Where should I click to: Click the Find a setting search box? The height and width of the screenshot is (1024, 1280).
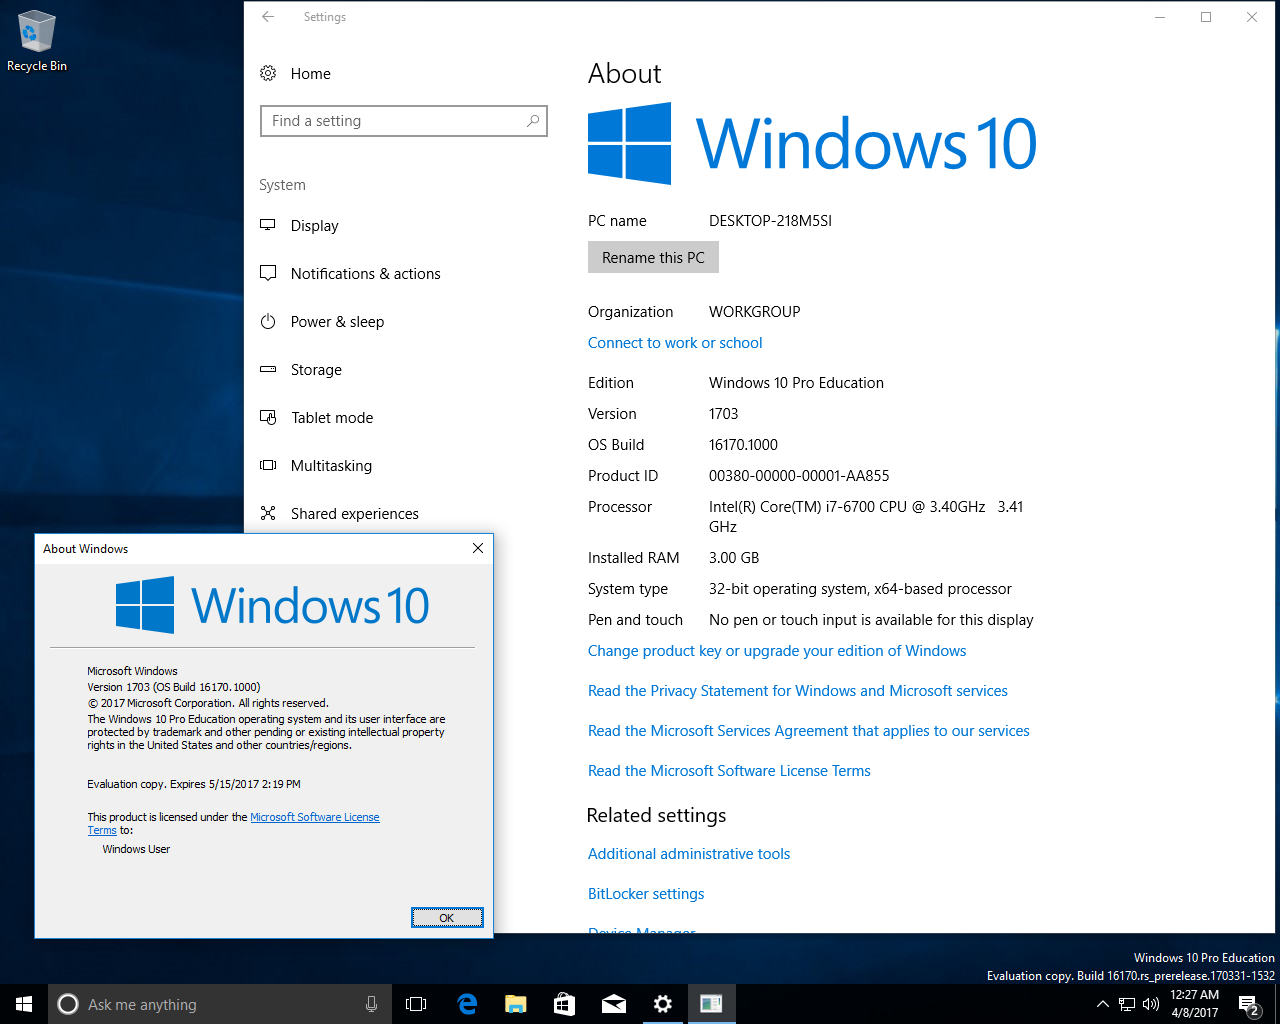click(x=404, y=121)
